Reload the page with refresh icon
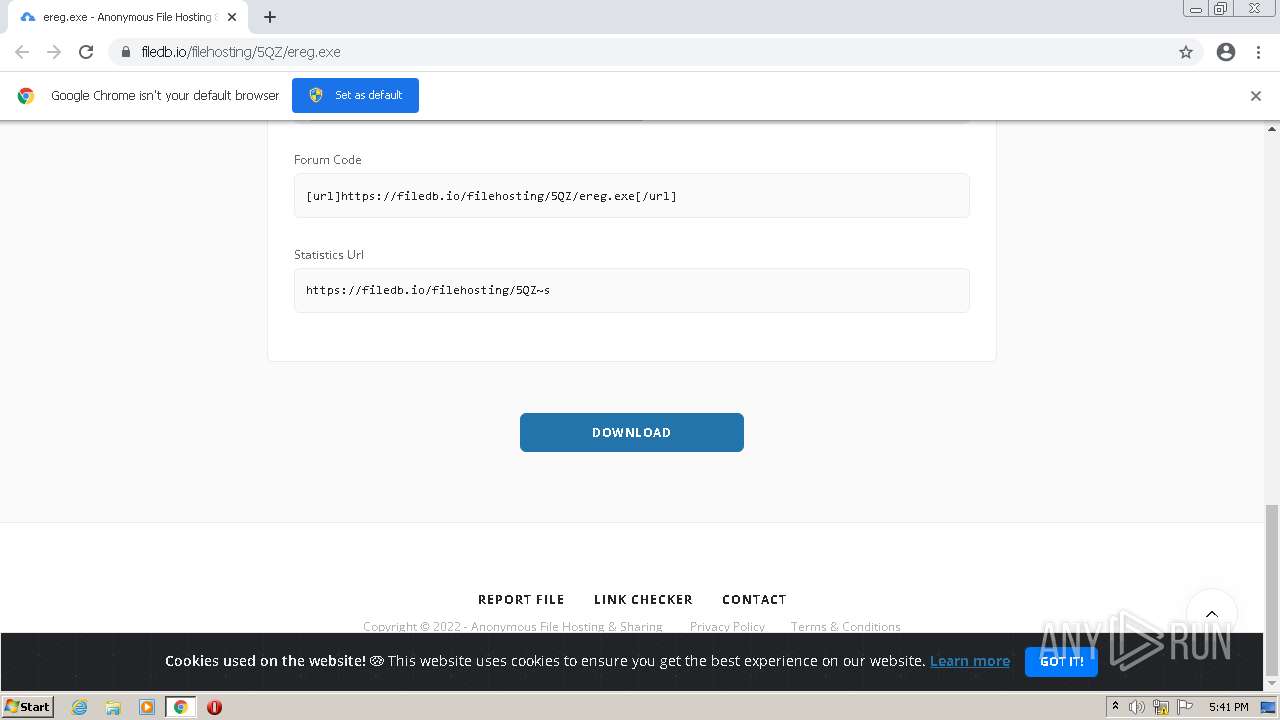Viewport: 1280px width, 720px height. [86, 52]
